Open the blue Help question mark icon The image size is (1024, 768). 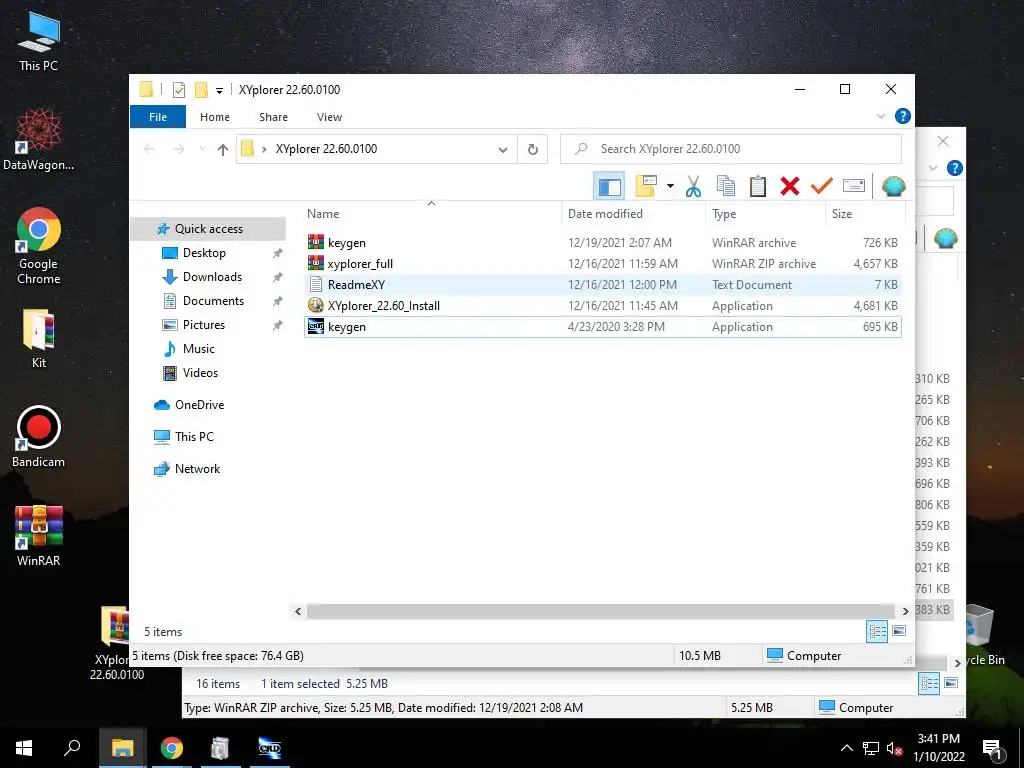(903, 116)
